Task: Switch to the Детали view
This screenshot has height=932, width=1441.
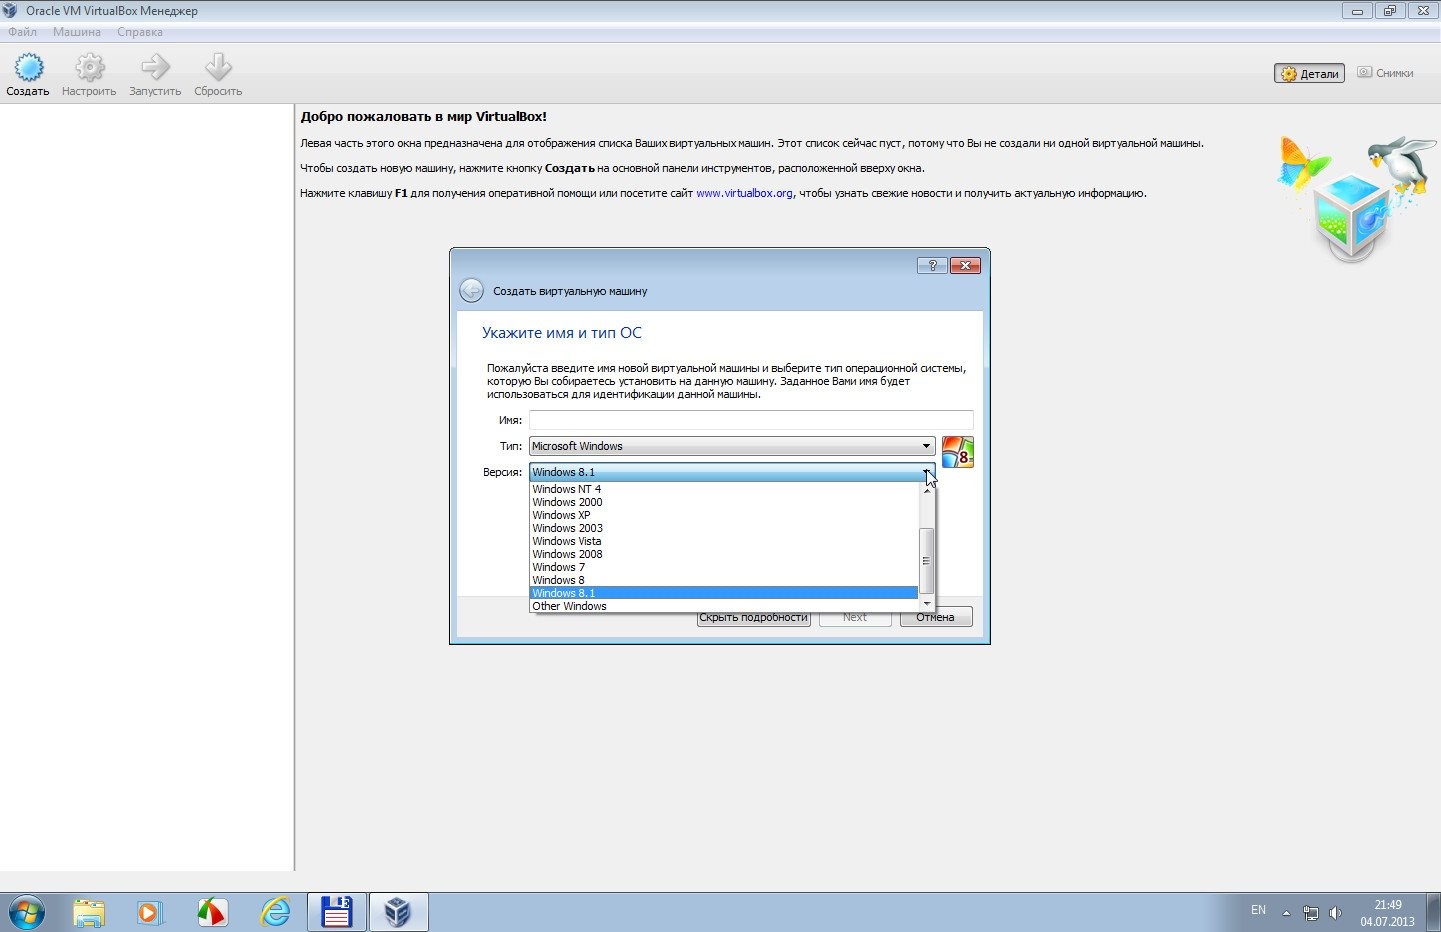Action: pos(1309,73)
